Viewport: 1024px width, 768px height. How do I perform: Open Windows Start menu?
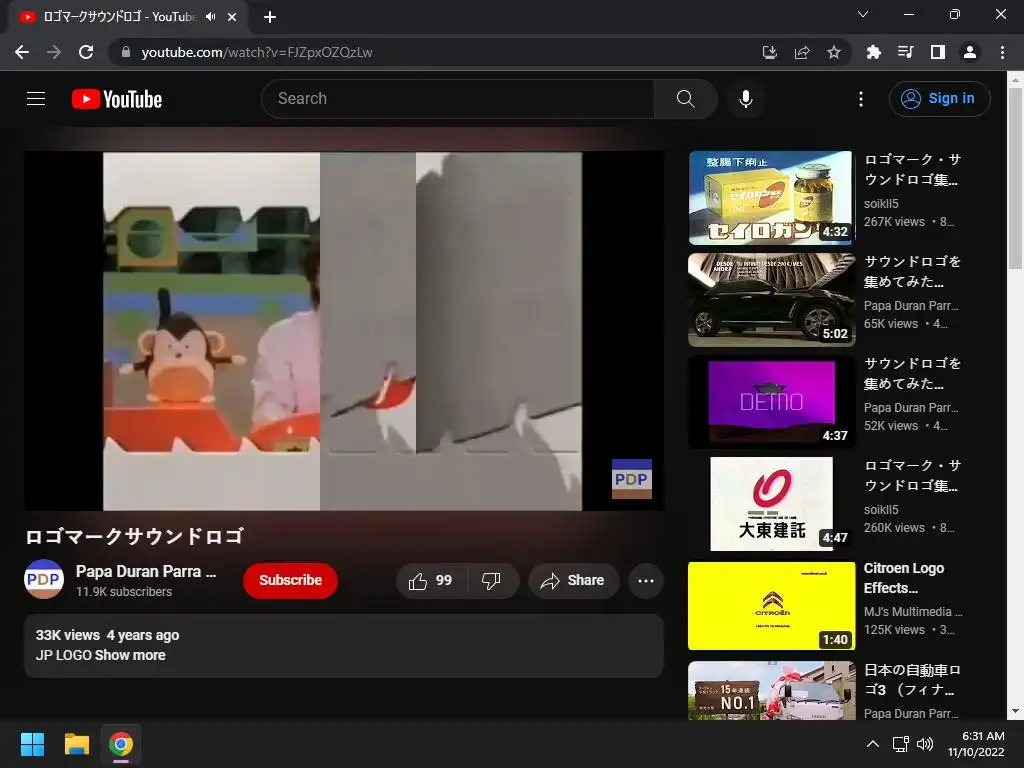pos(32,744)
